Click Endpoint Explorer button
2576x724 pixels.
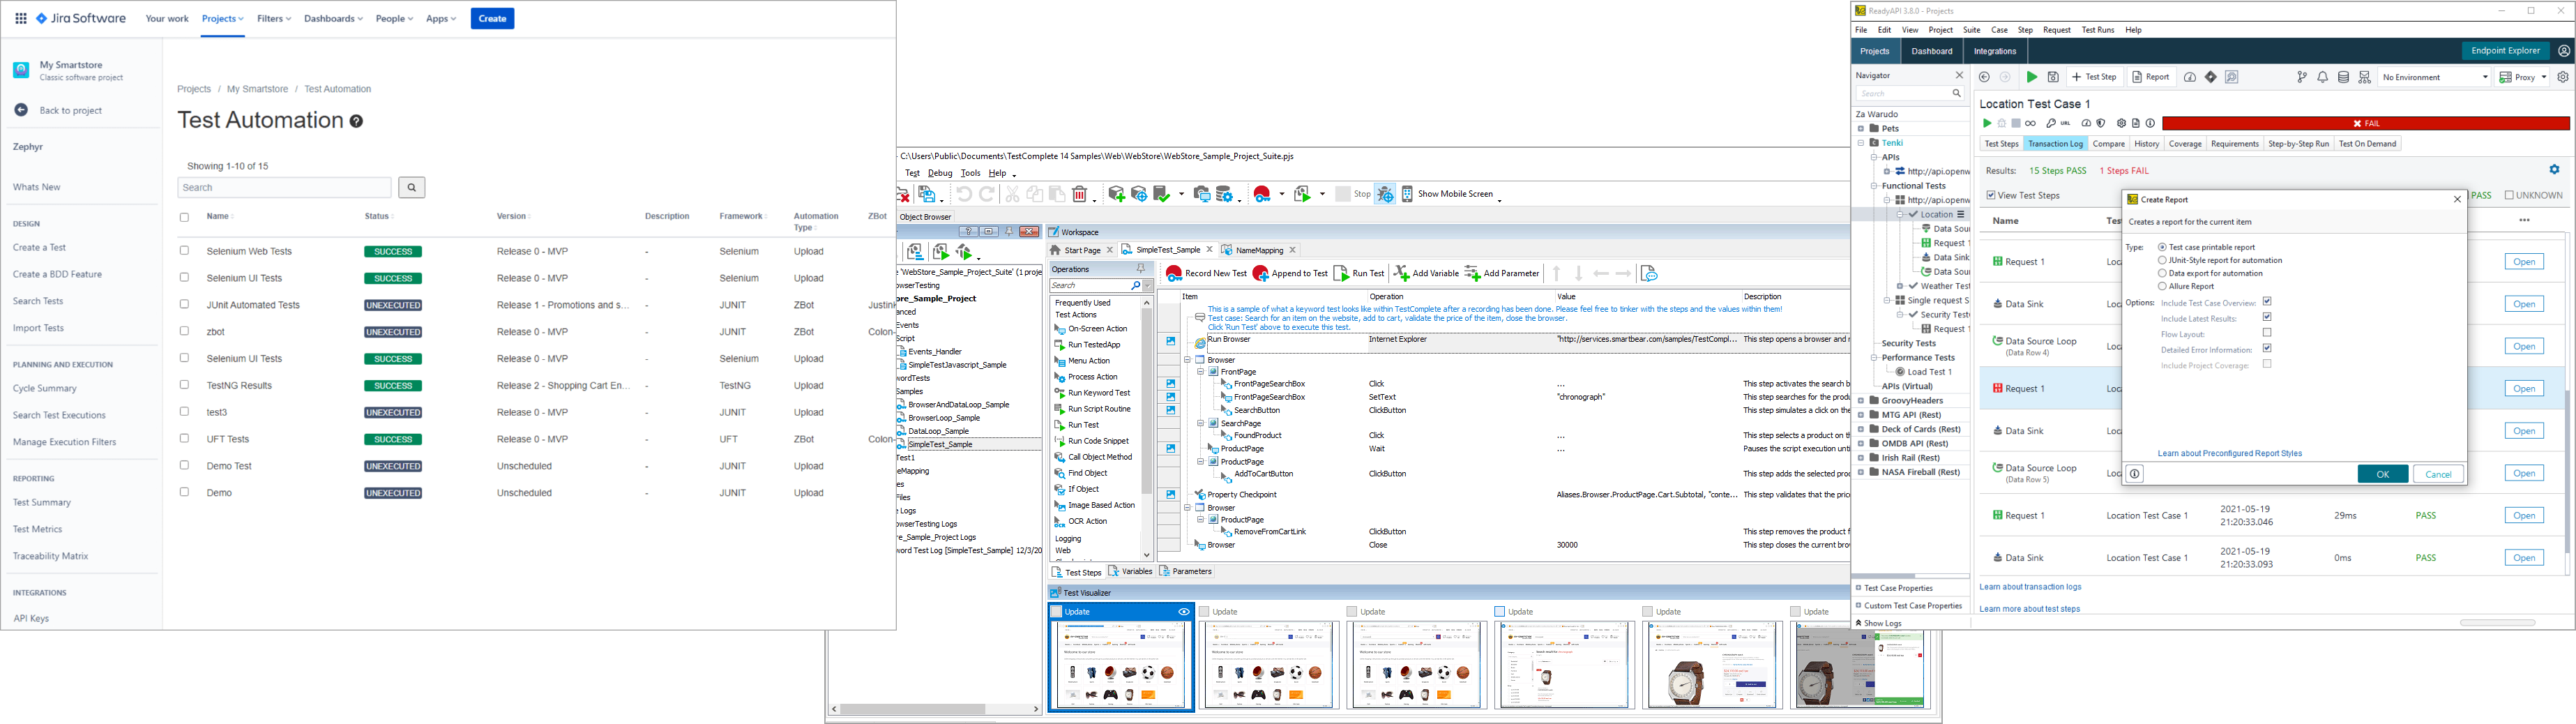tap(2505, 51)
